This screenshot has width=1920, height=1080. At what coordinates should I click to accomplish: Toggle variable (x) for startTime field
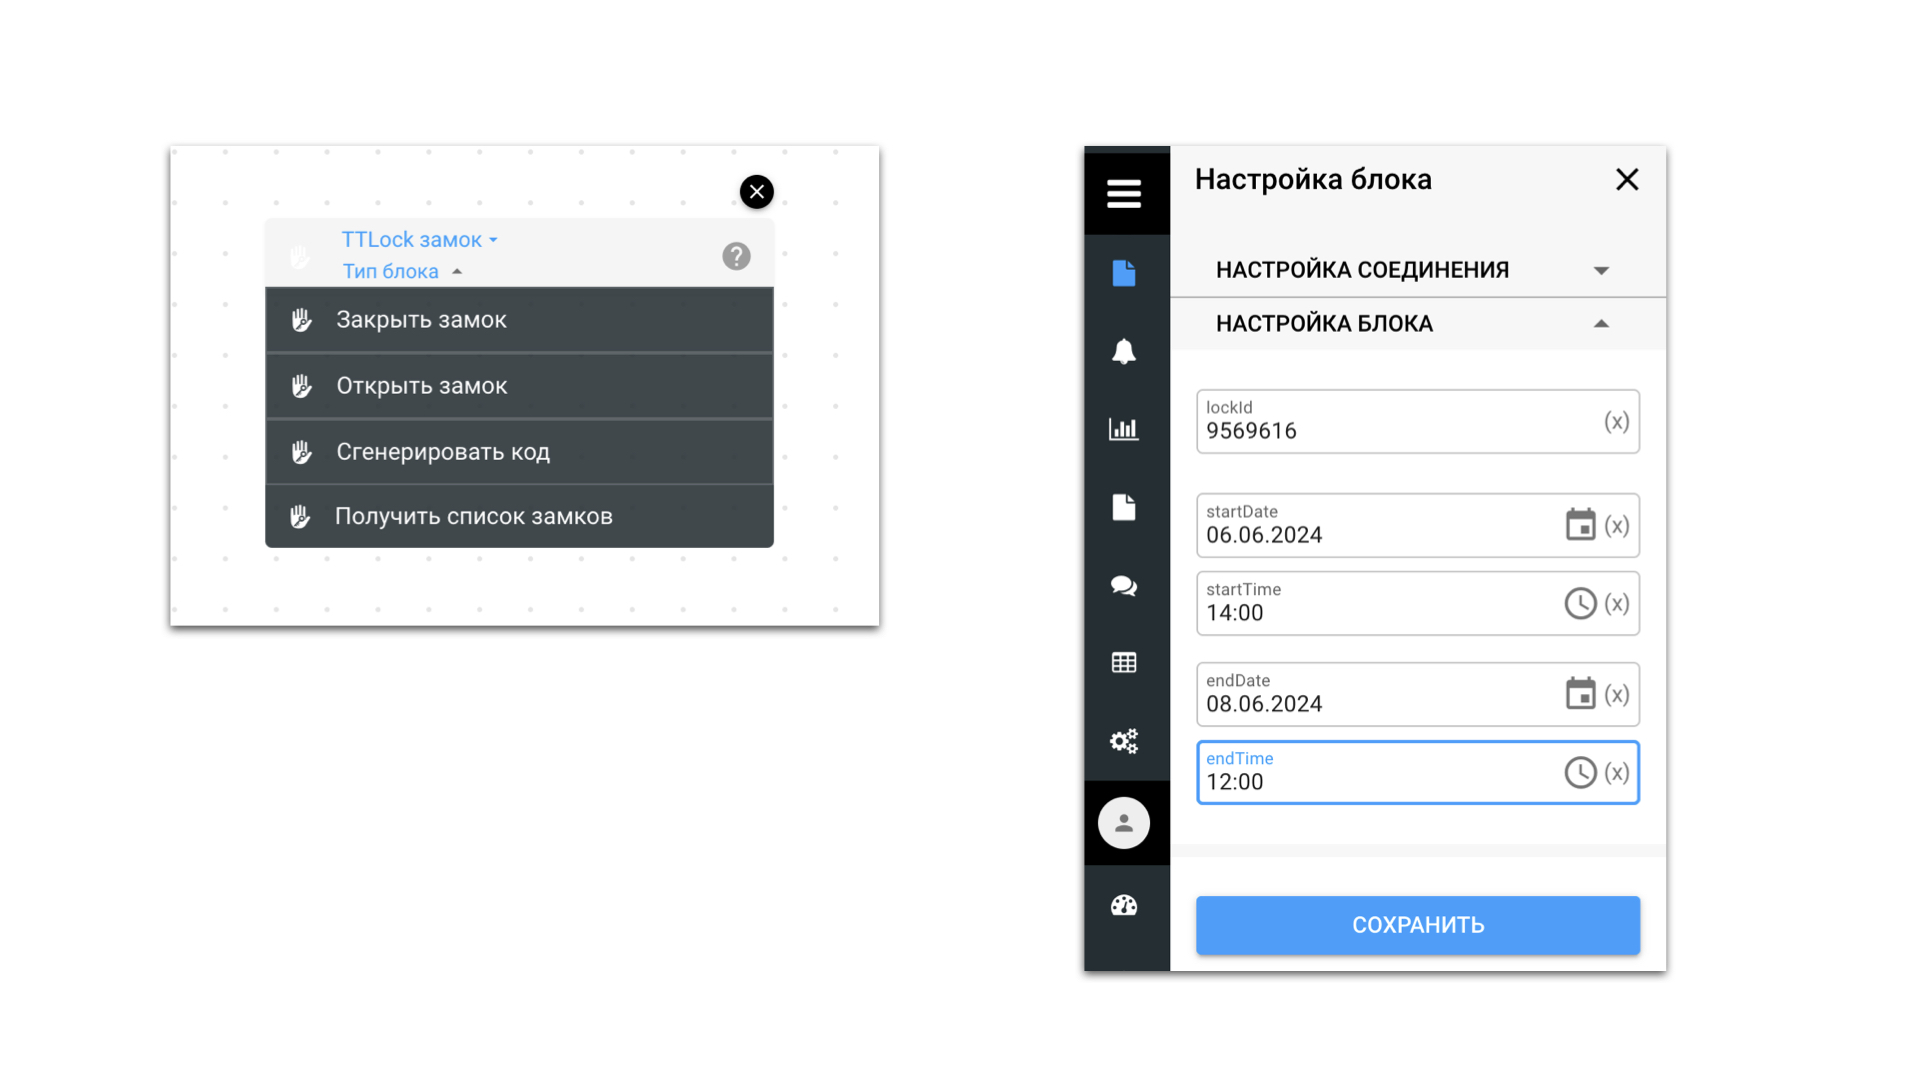point(1617,603)
